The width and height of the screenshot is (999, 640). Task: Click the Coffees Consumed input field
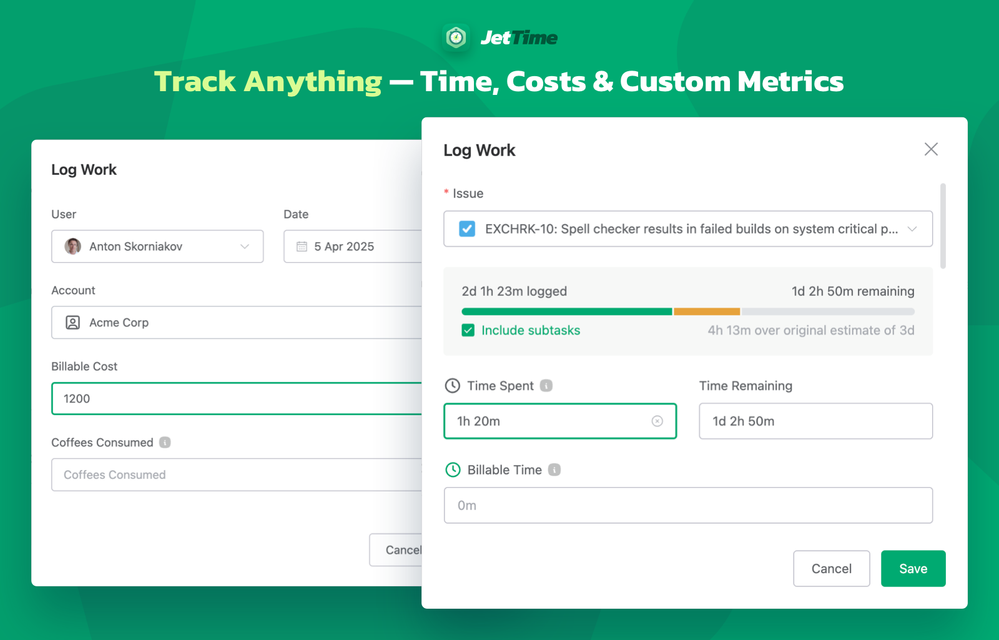236,474
